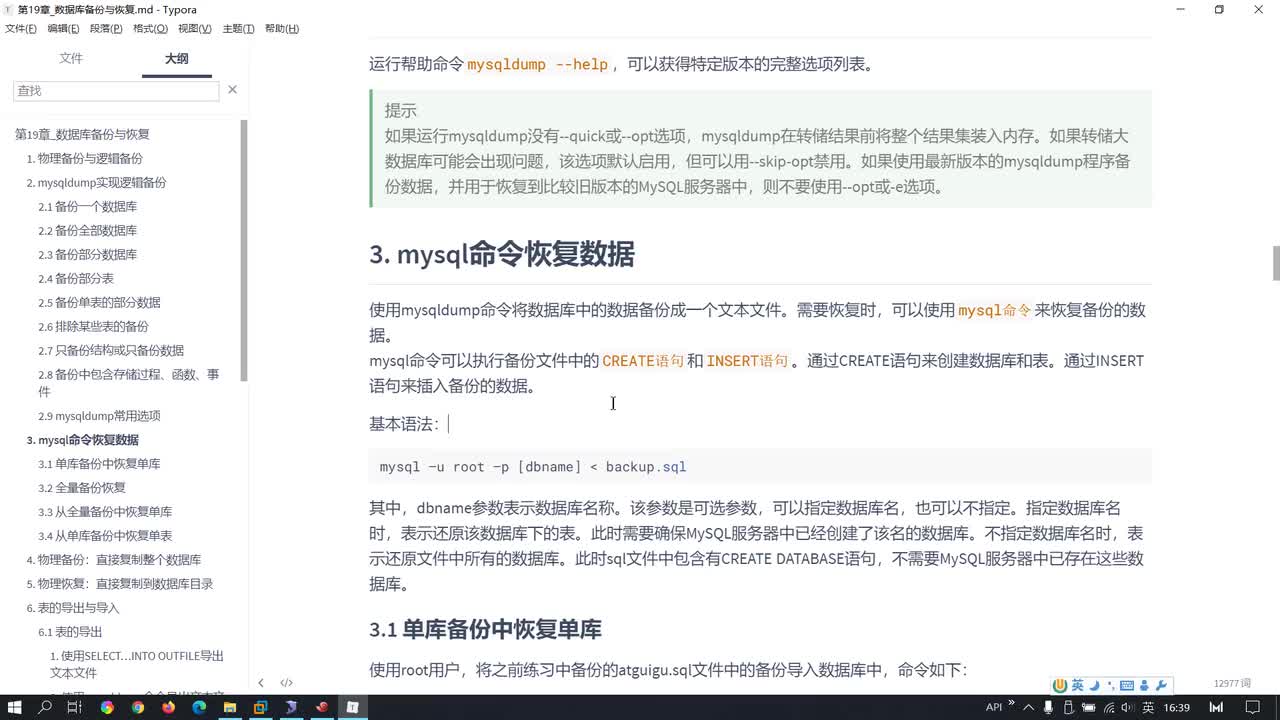
Task: Go to outline item 2.4 备份部分表
Action: pyautogui.click(x=76, y=278)
